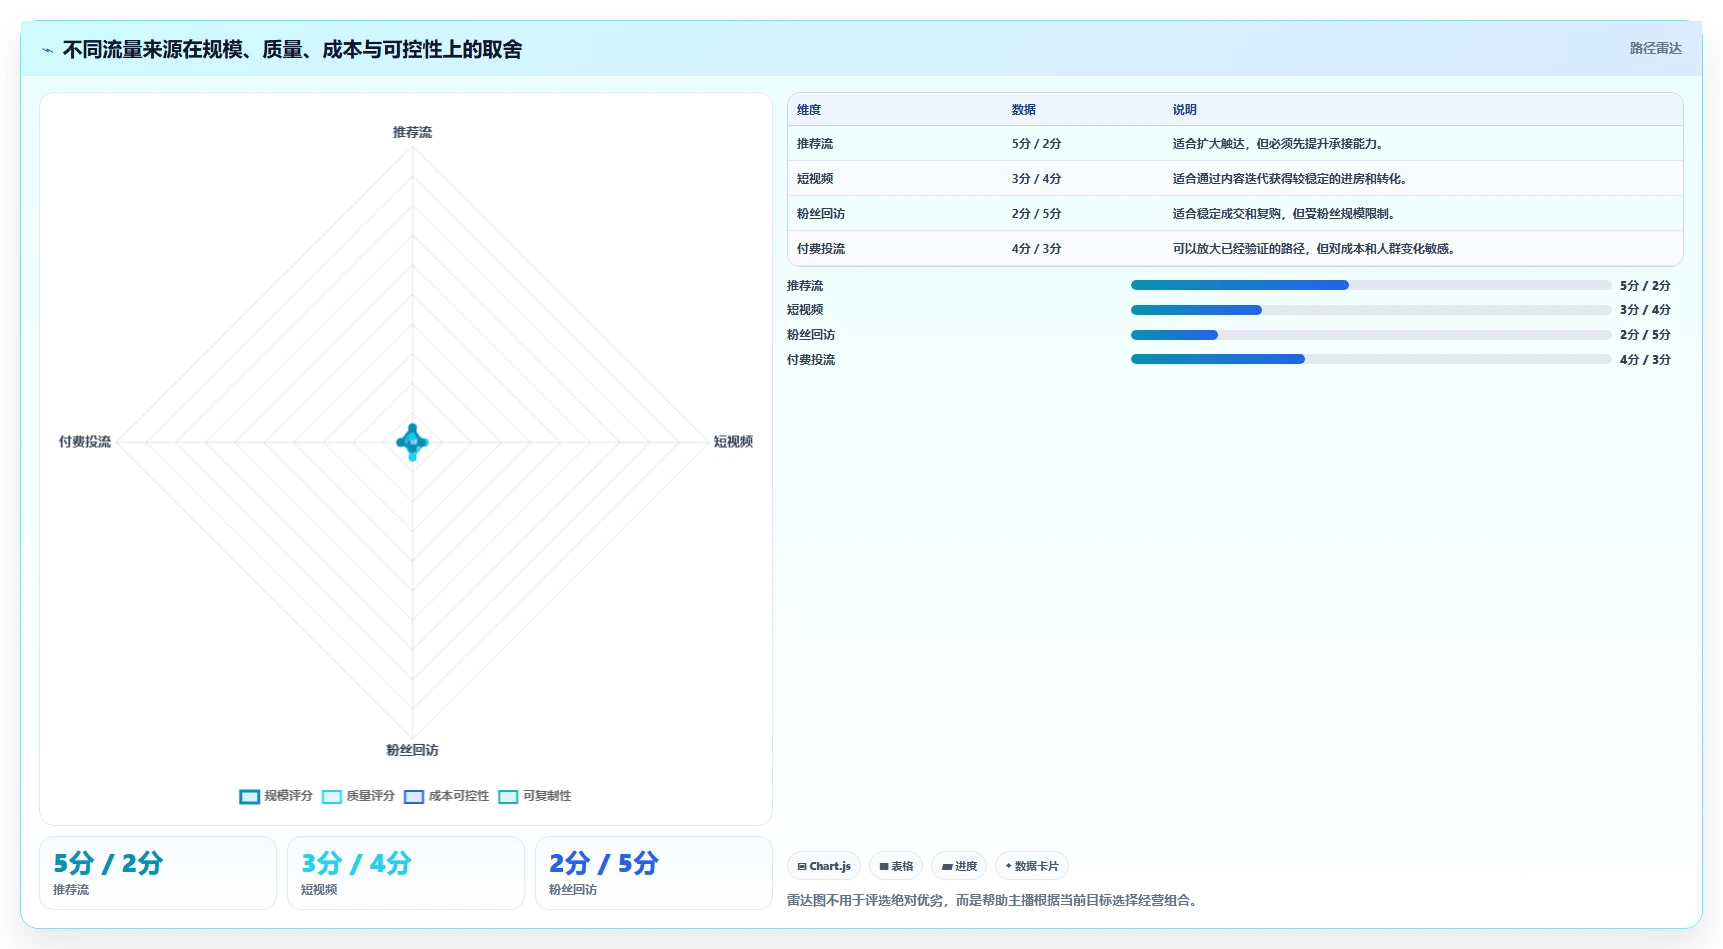Click the 数据 column header

1023,110
